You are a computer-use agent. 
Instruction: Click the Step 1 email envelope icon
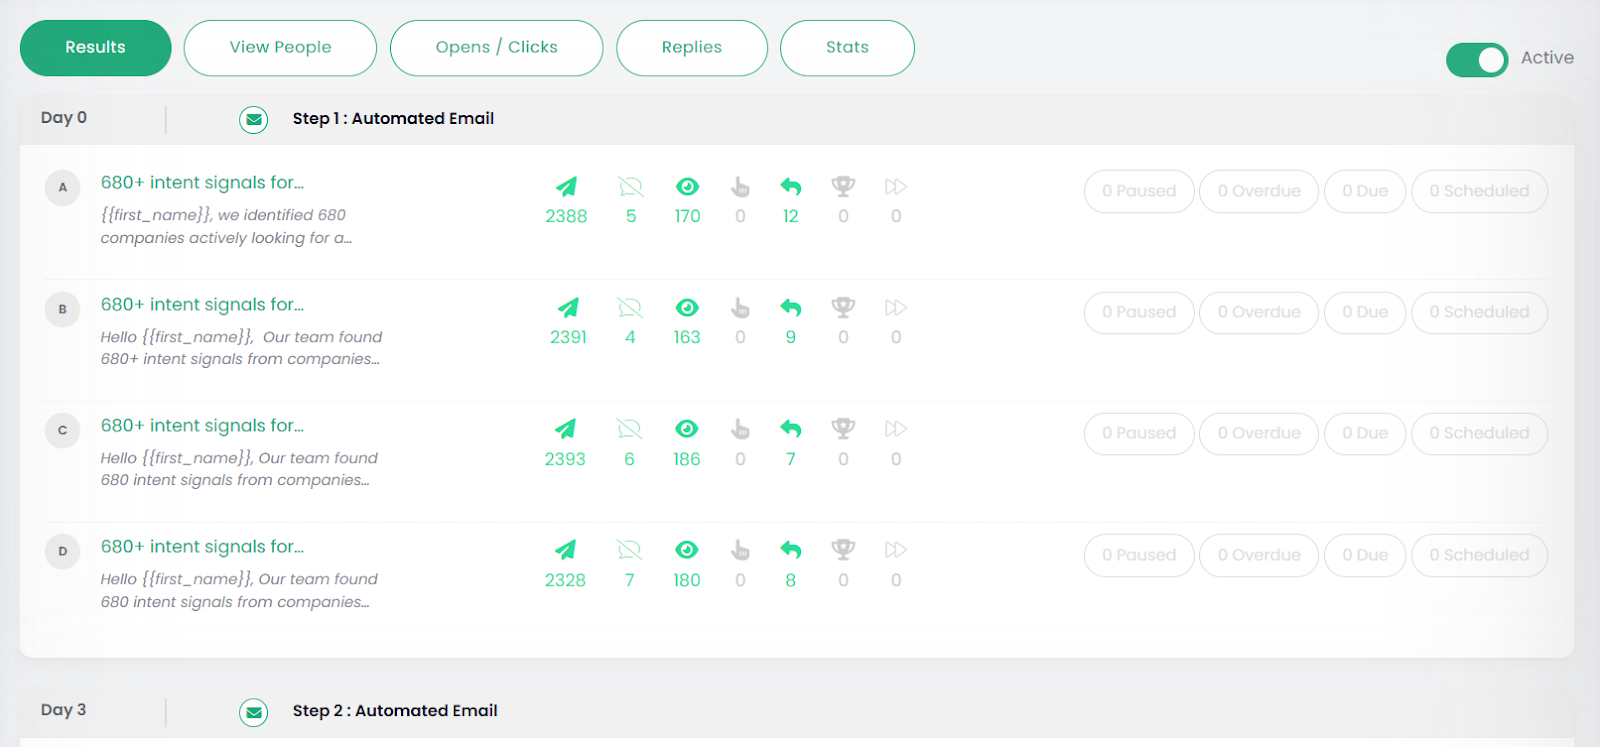tap(254, 120)
